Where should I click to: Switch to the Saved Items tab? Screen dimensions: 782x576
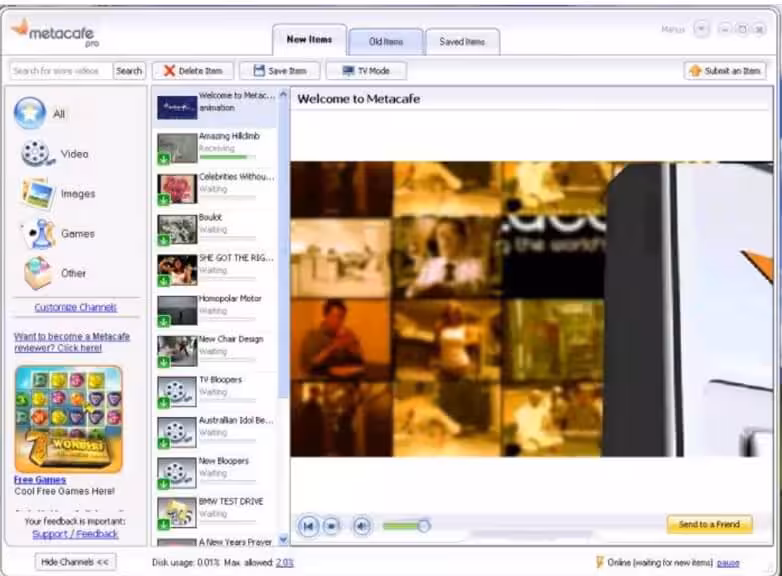(x=462, y=42)
